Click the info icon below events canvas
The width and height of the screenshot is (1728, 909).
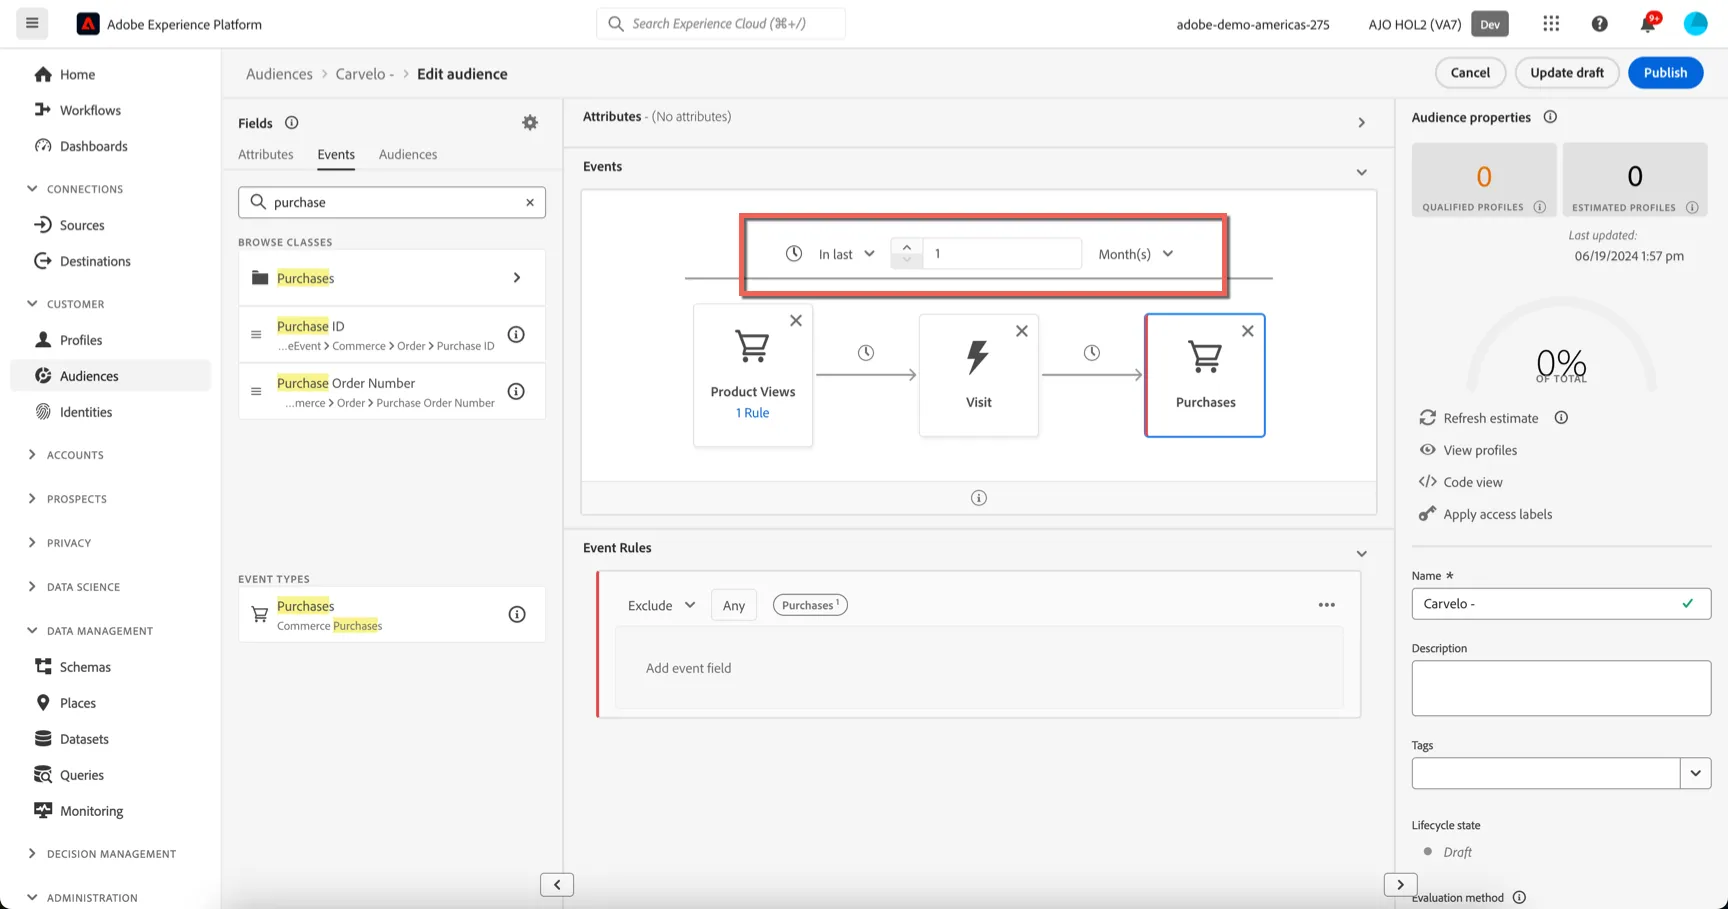tap(979, 498)
